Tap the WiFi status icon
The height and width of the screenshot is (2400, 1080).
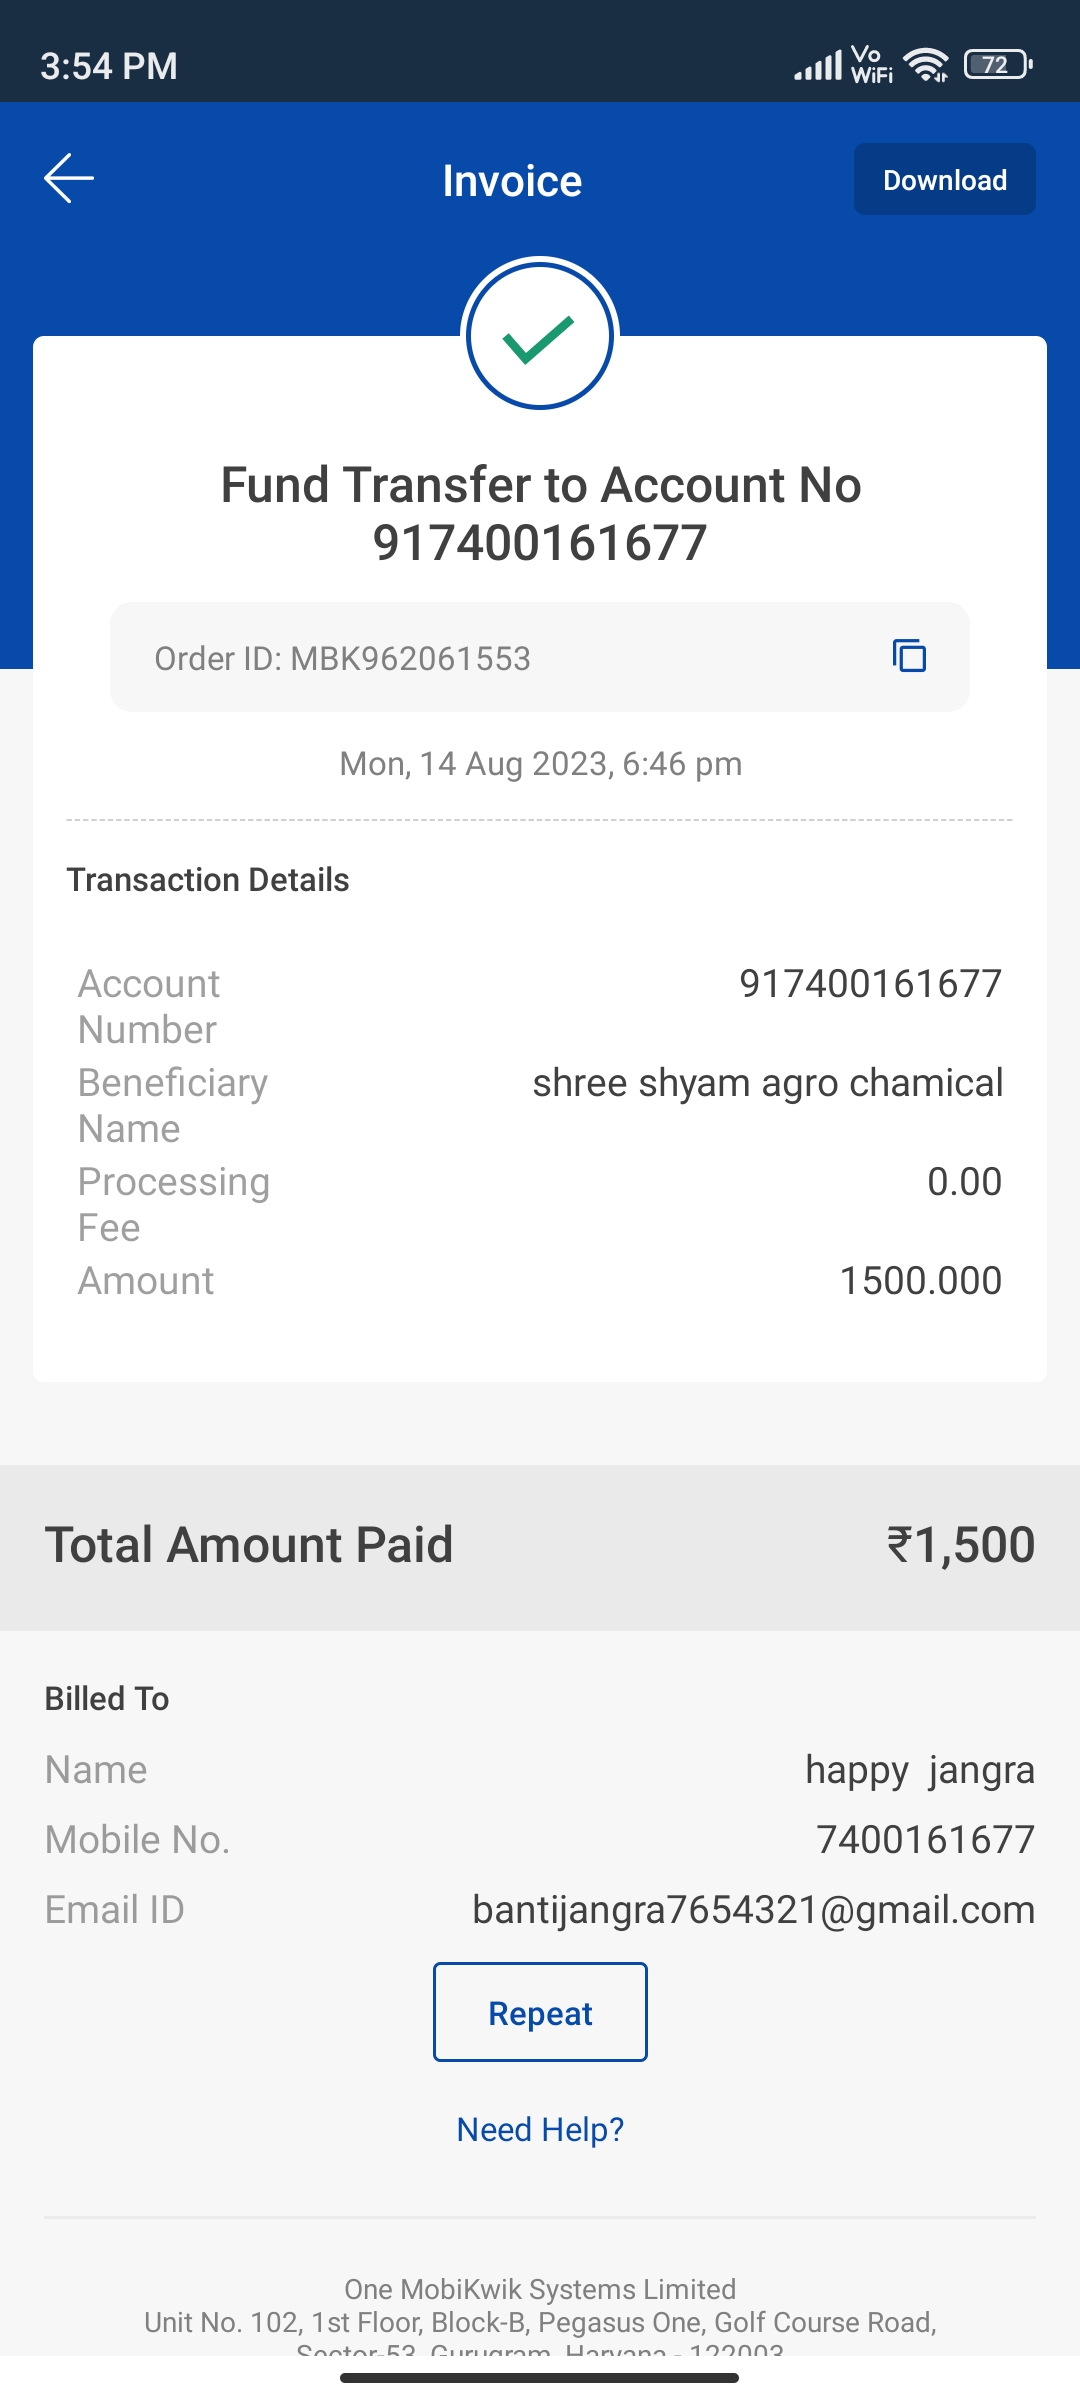click(x=926, y=66)
